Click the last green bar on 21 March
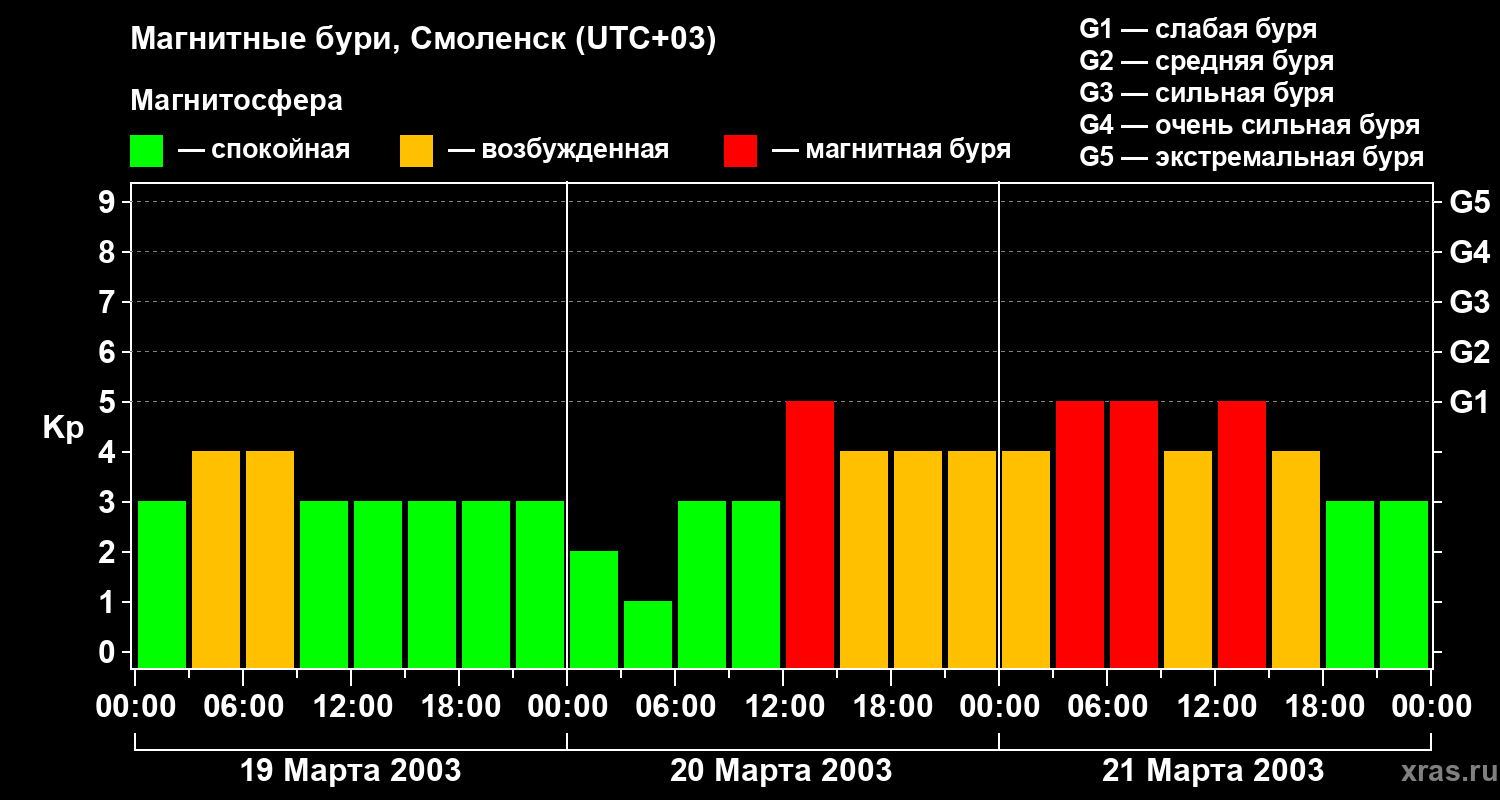This screenshot has width=1500, height=800. pyautogui.click(x=1404, y=584)
